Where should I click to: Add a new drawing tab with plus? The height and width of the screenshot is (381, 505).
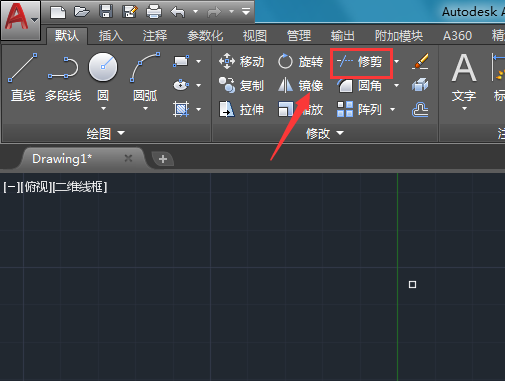click(x=163, y=159)
